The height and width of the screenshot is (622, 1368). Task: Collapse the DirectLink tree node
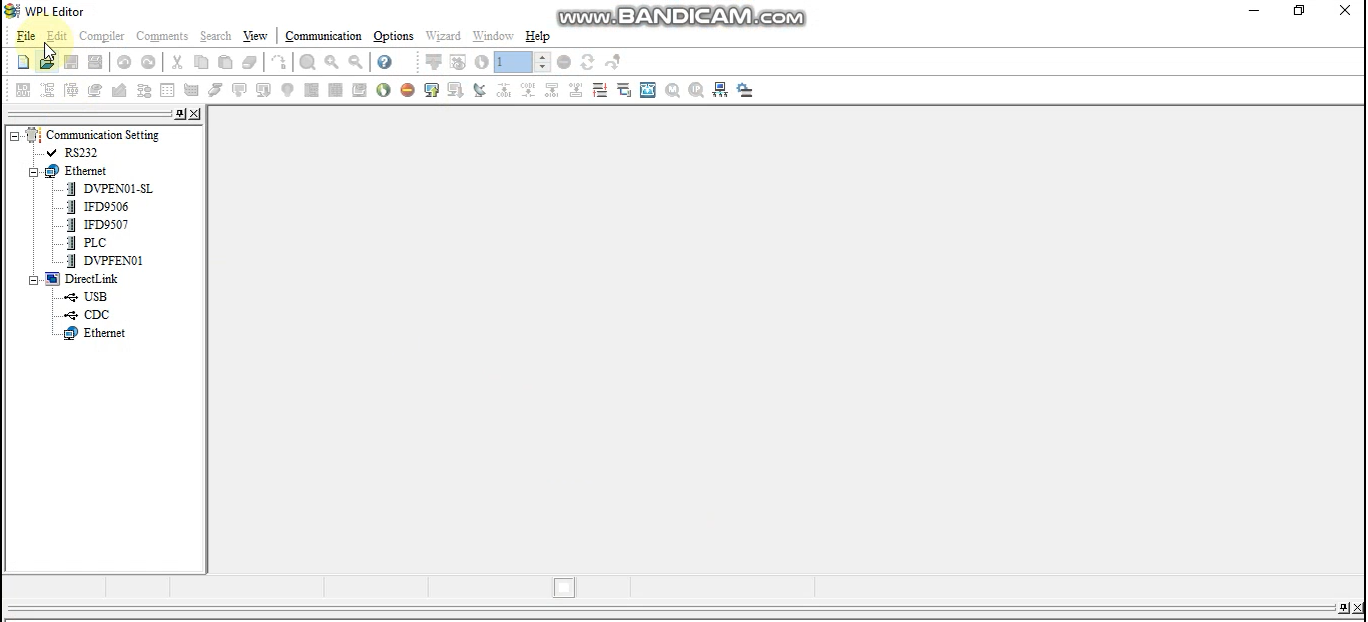point(33,279)
